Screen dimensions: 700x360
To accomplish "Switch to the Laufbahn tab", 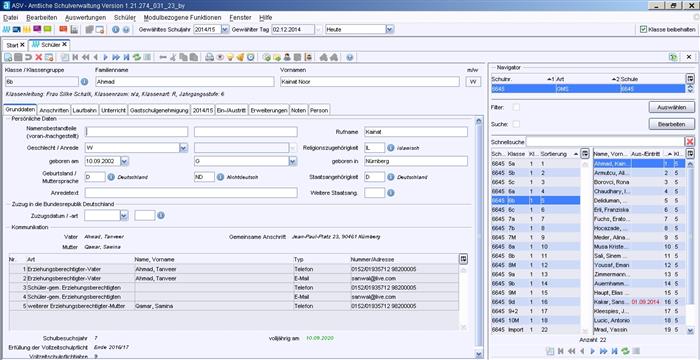I will [x=85, y=110].
